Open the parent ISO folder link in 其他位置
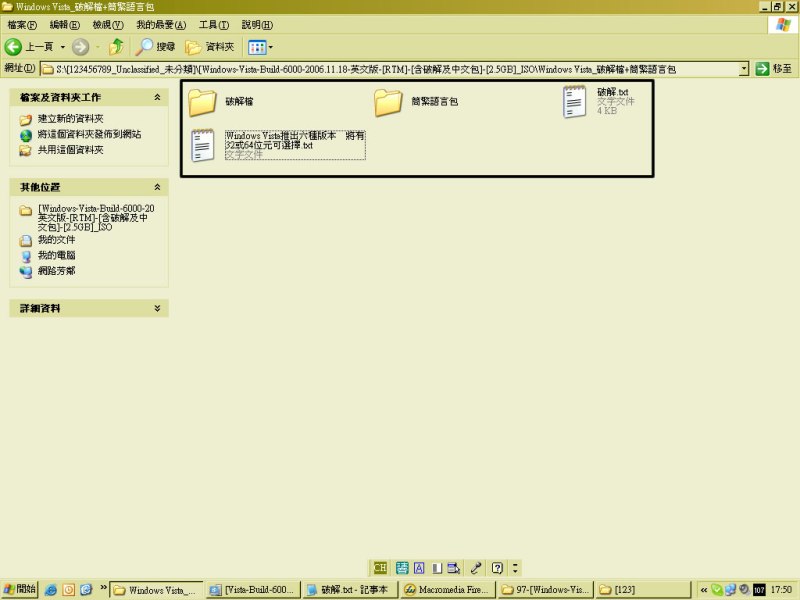Screen dimensions: 800x600 click(96, 217)
